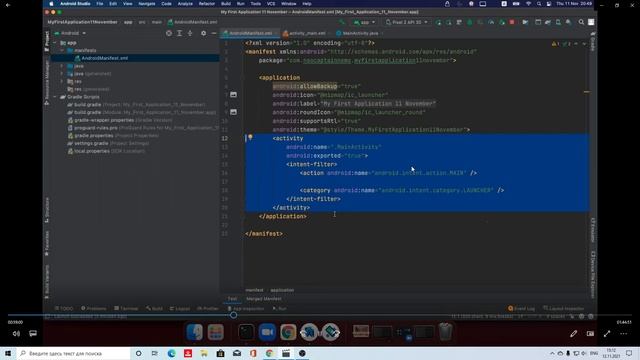Switch to the Merged Manifest tab
Screen dimensions: 640x360
[x=264, y=299]
